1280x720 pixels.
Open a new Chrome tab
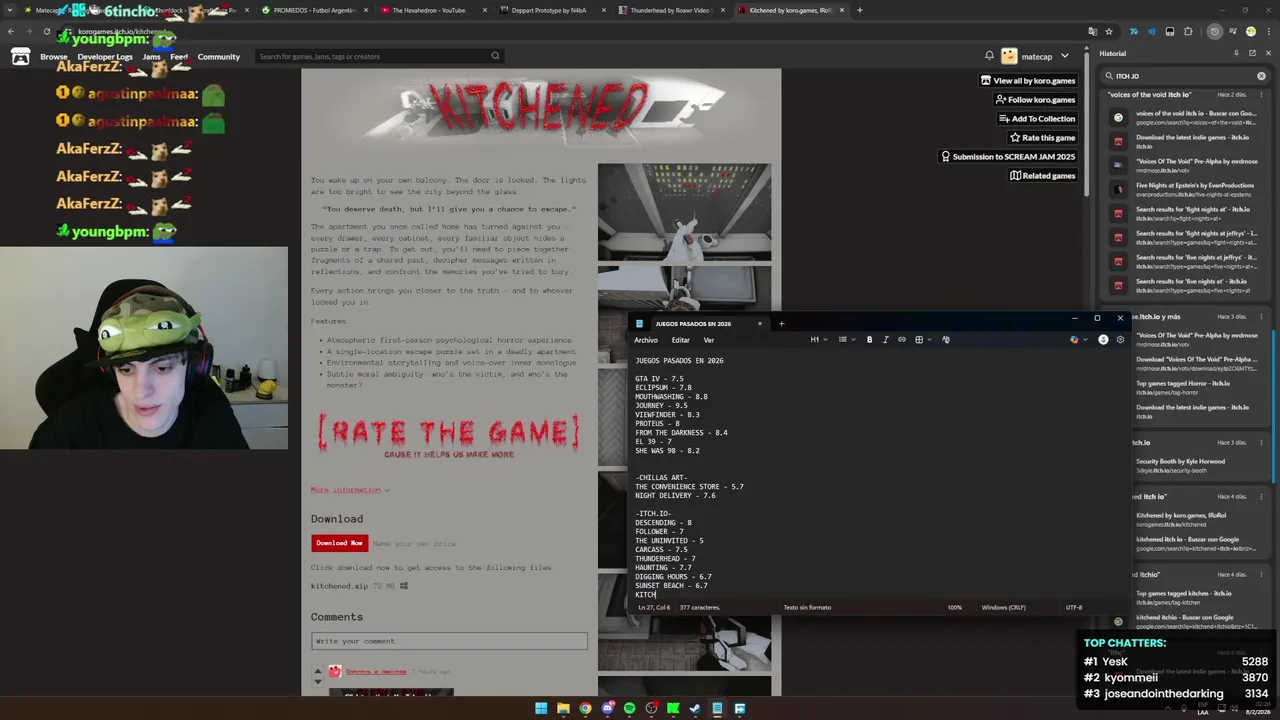pyautogui.click(x=859, y=10)
